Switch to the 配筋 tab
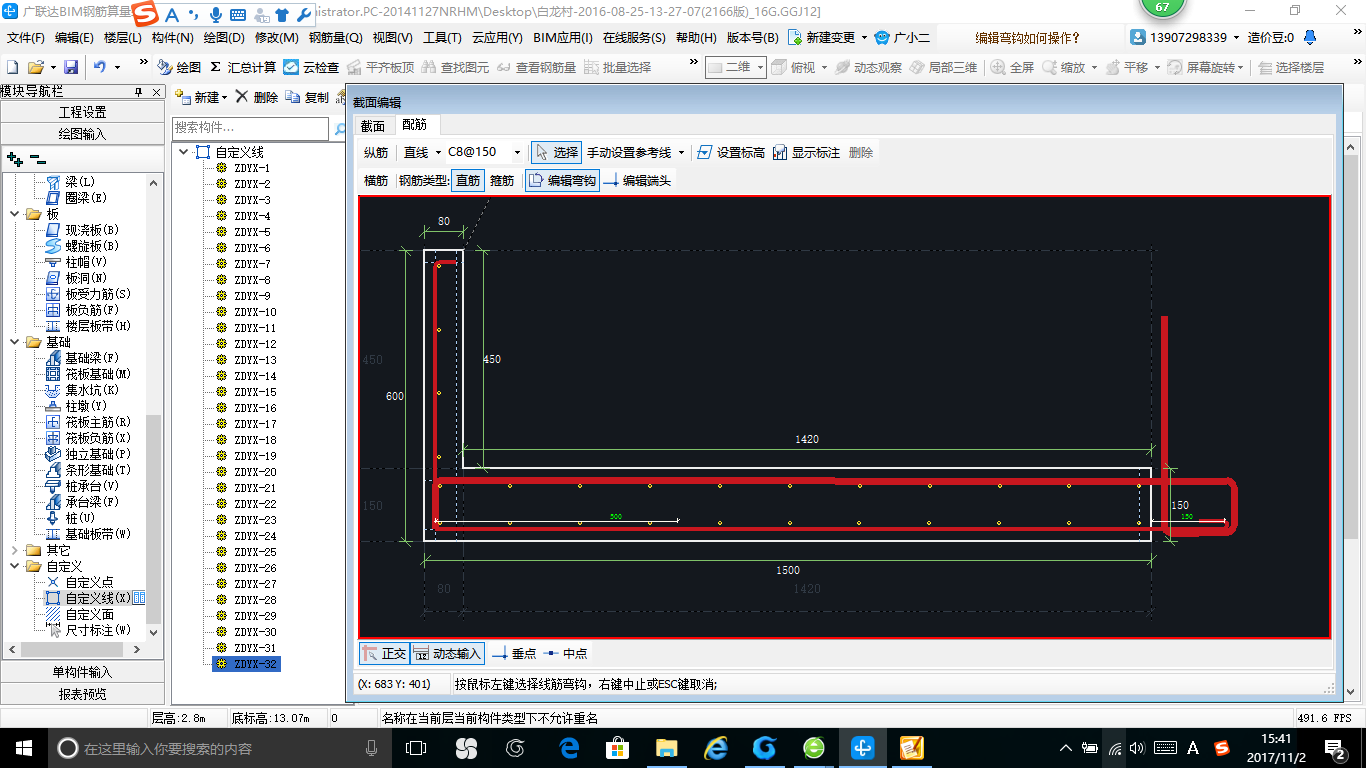 coord(414,125)
